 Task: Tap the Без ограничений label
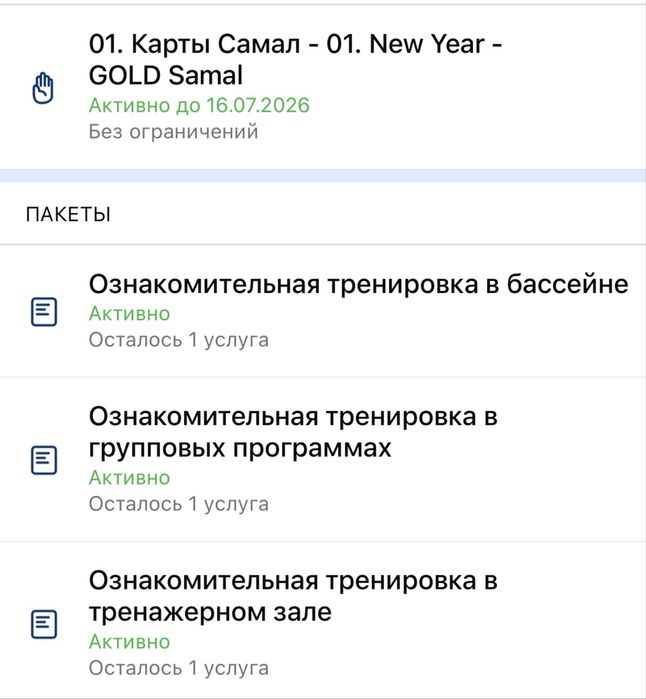pos(173,131)
